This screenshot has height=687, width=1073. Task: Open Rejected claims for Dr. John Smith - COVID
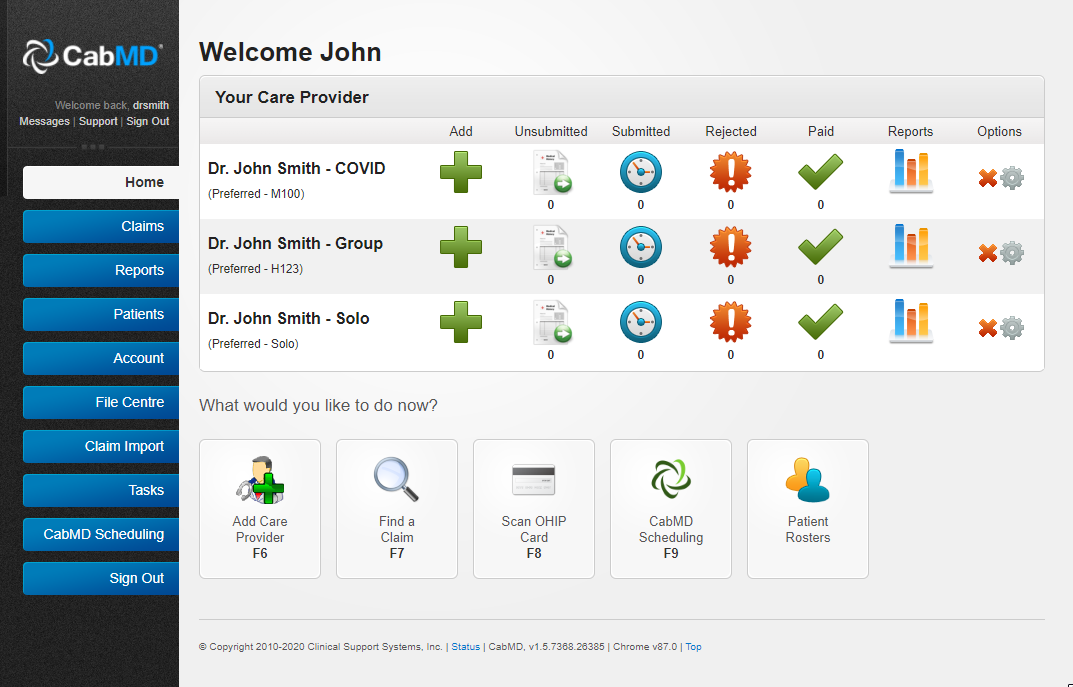730,172
